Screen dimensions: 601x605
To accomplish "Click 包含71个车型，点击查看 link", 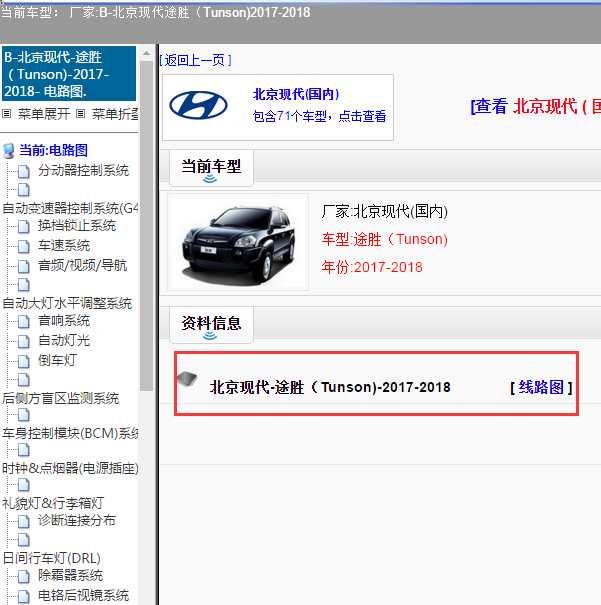I will (x=319, y=116).
